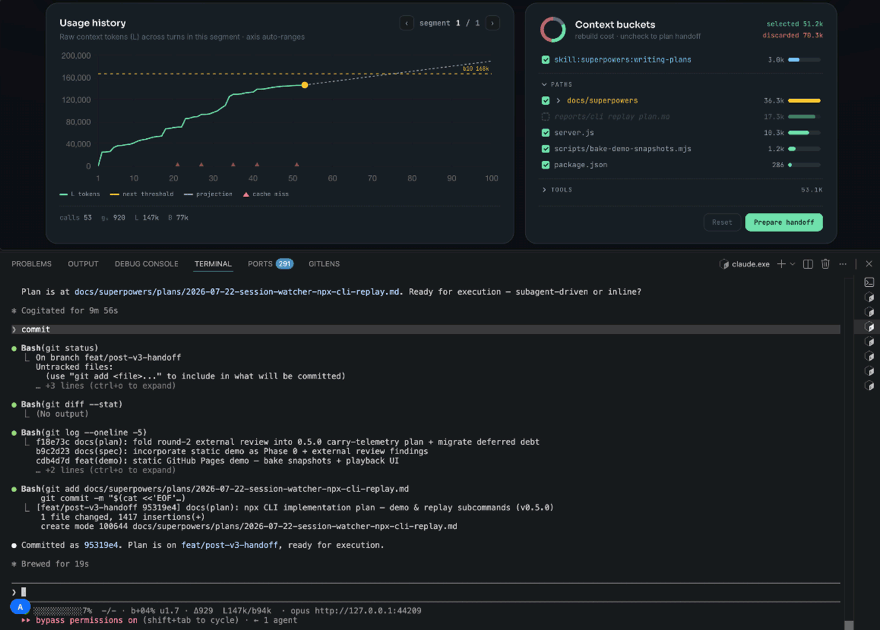Open launch profile dropdown next to plus
Screen dimensions: 880x630
[x=792, y=264]
